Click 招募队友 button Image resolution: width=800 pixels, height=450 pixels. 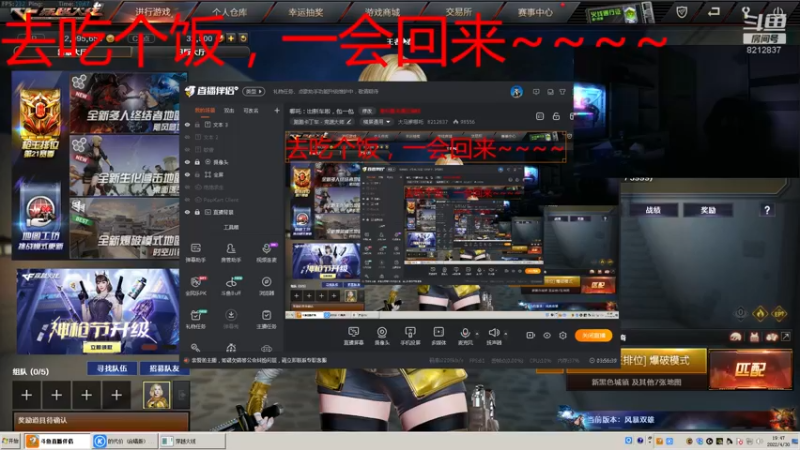(164, 368)
